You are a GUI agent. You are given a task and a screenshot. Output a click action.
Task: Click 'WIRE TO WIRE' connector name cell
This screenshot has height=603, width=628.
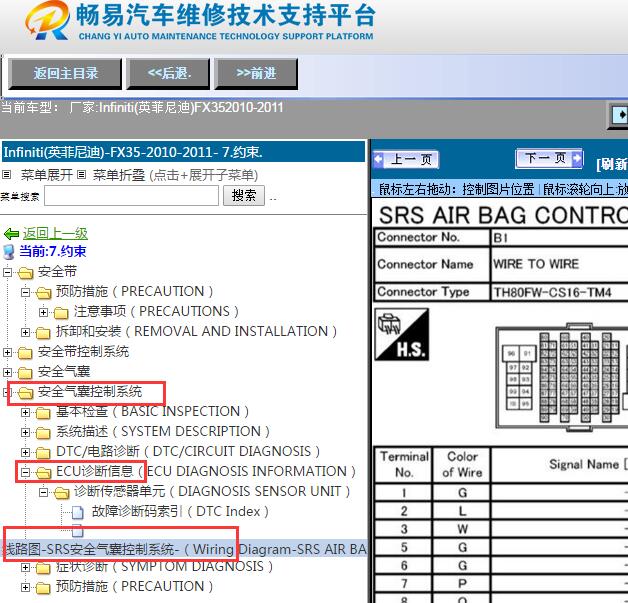pyautogui.click(x=560, y=264)
